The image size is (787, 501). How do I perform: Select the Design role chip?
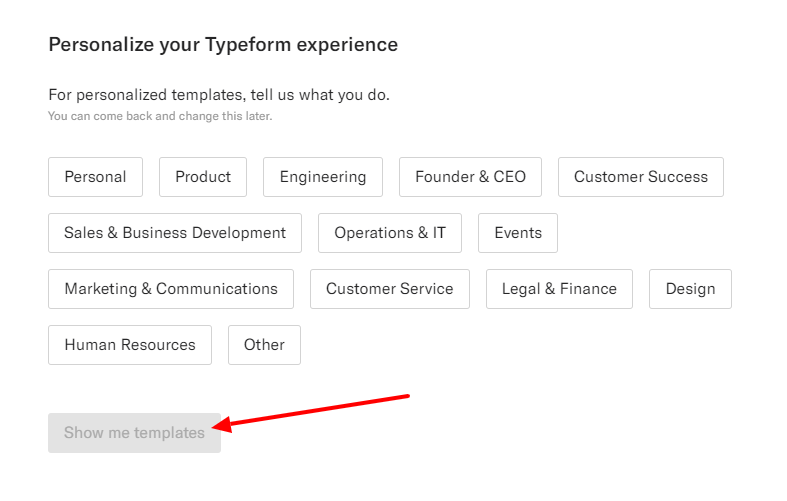click(x=690, y=289)
